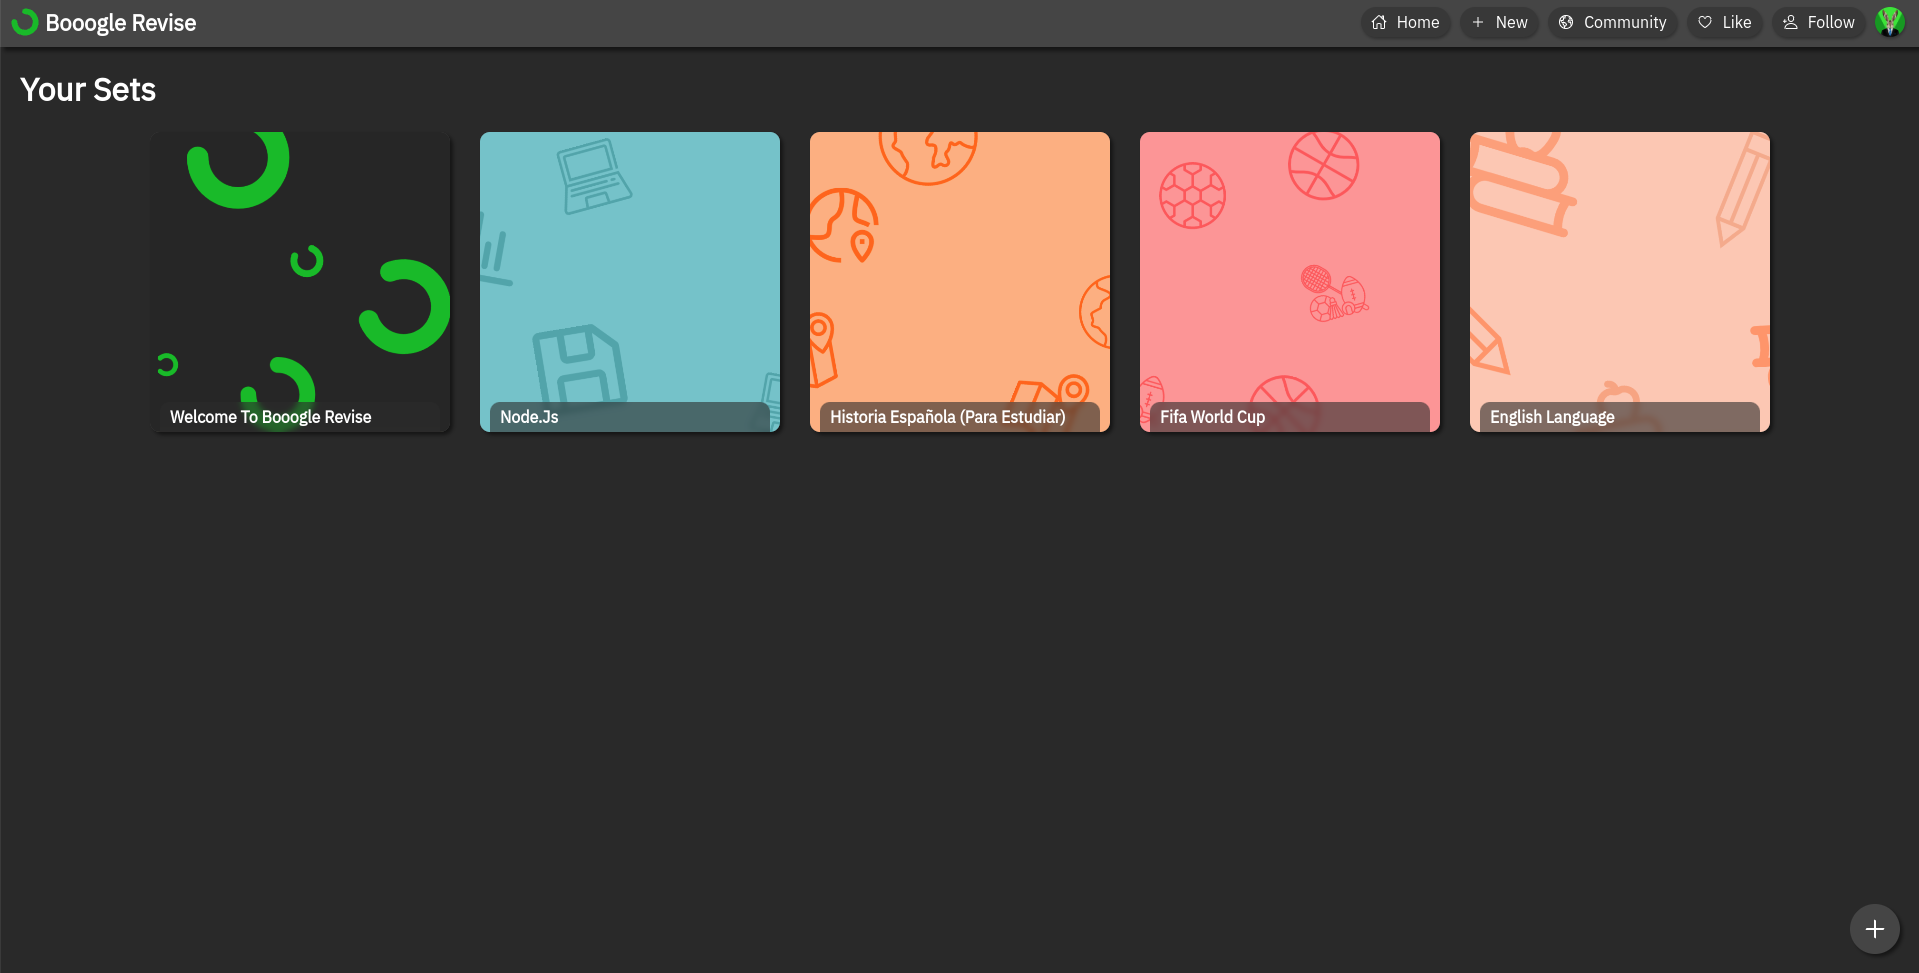Screen dimensions: 1919x973
Task: Open the Fifa World Cup set card
Action: (1290, 282)
